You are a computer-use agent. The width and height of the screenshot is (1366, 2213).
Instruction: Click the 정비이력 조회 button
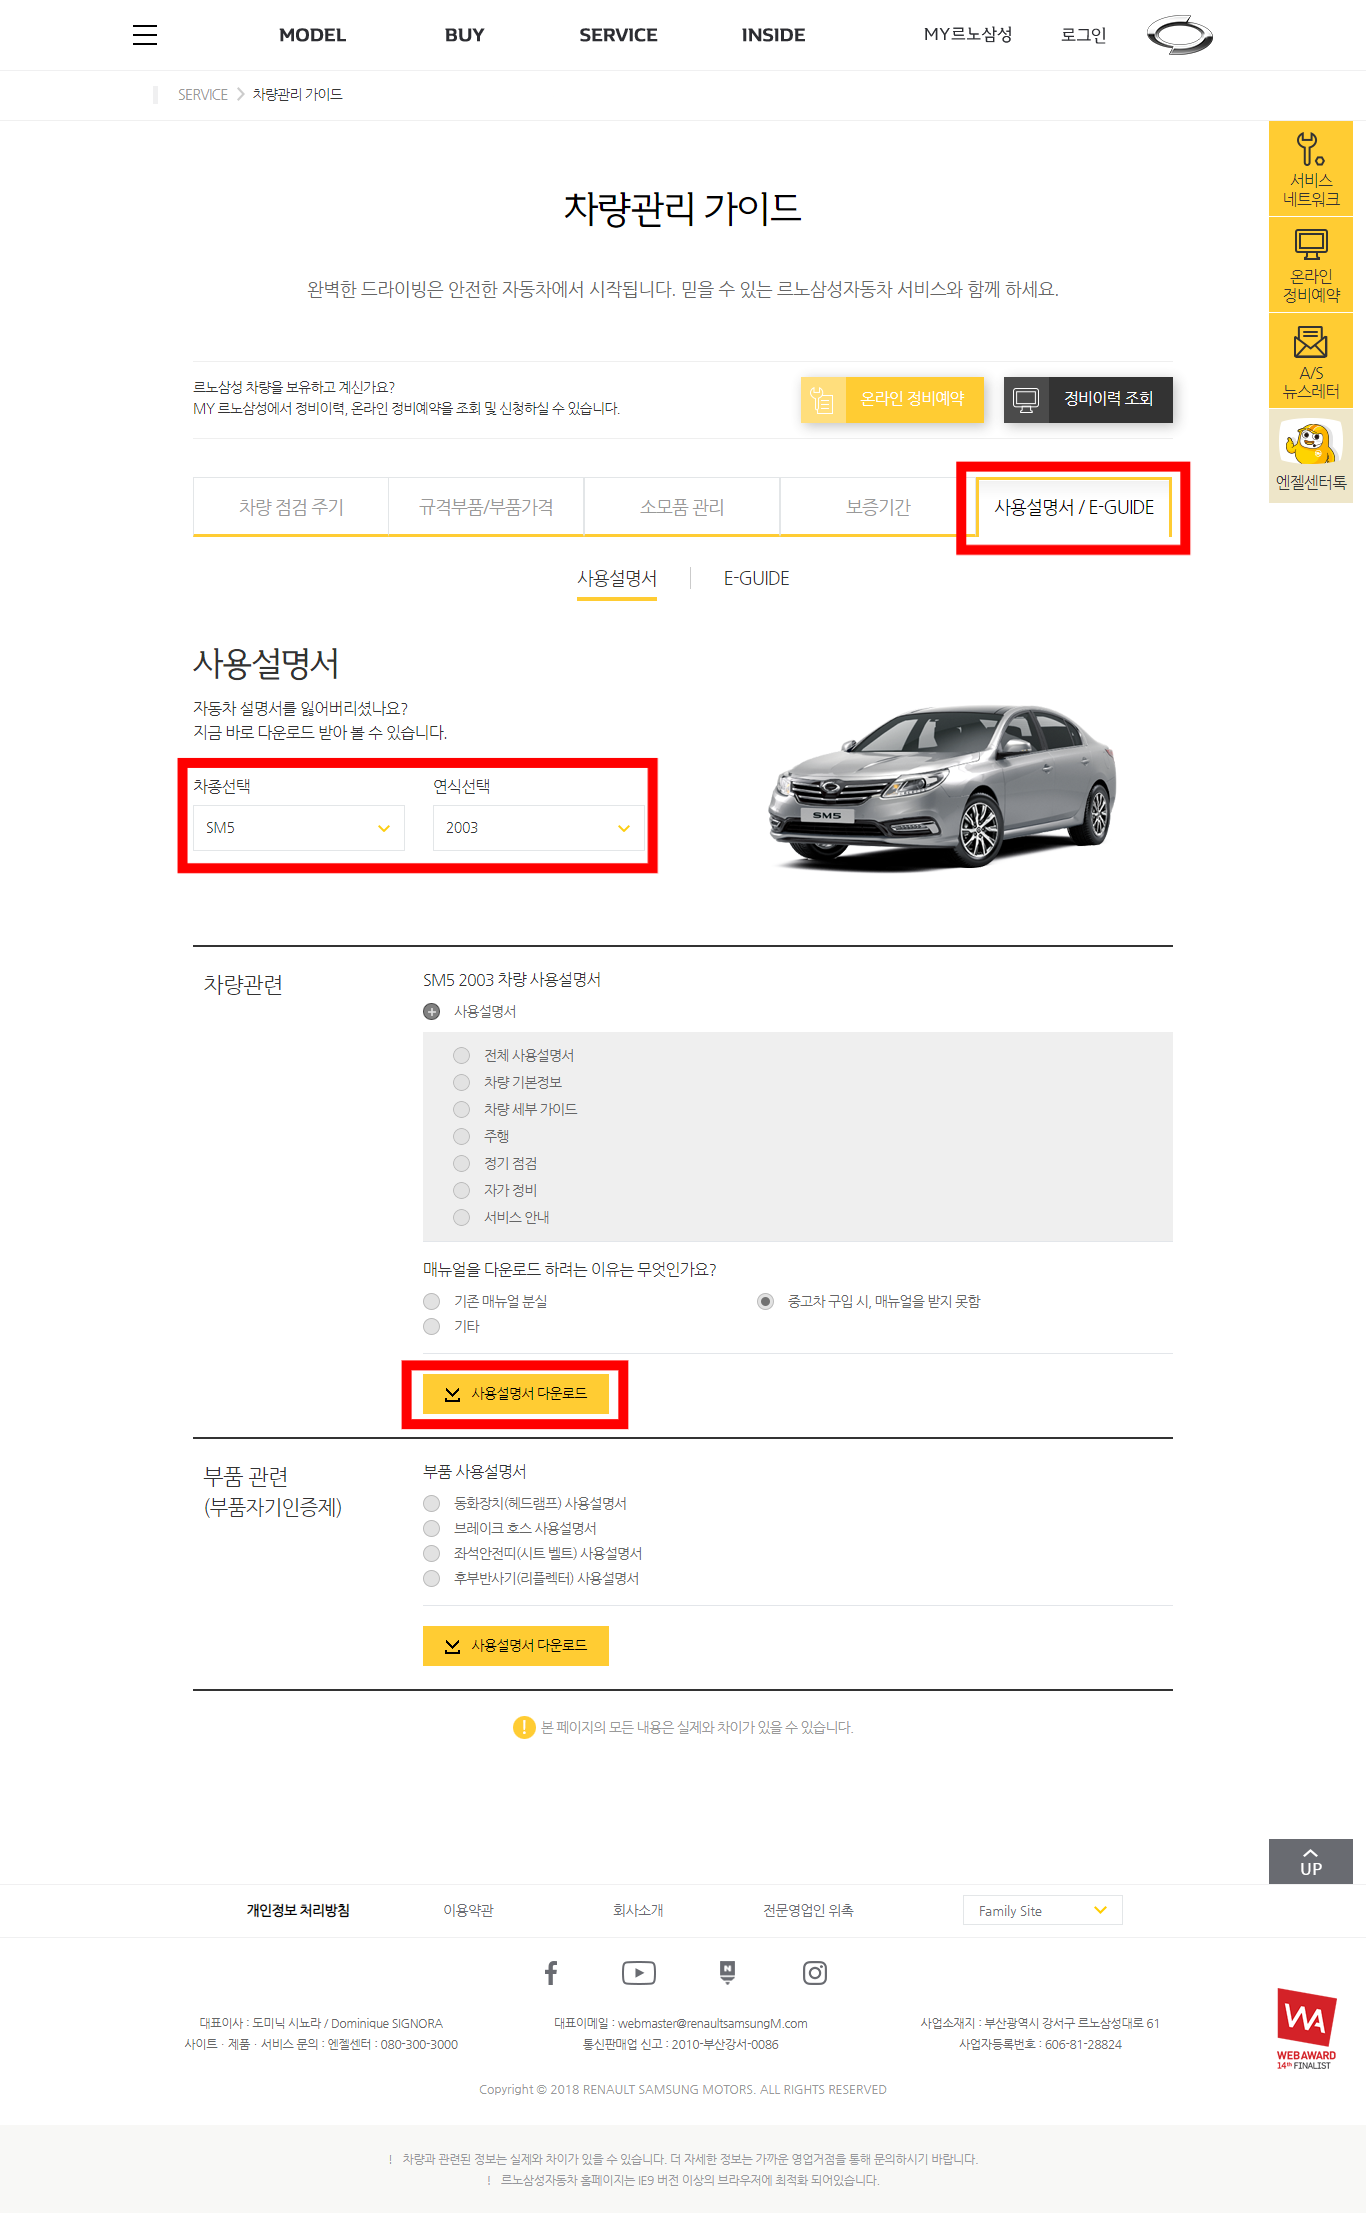point(1088,400)
